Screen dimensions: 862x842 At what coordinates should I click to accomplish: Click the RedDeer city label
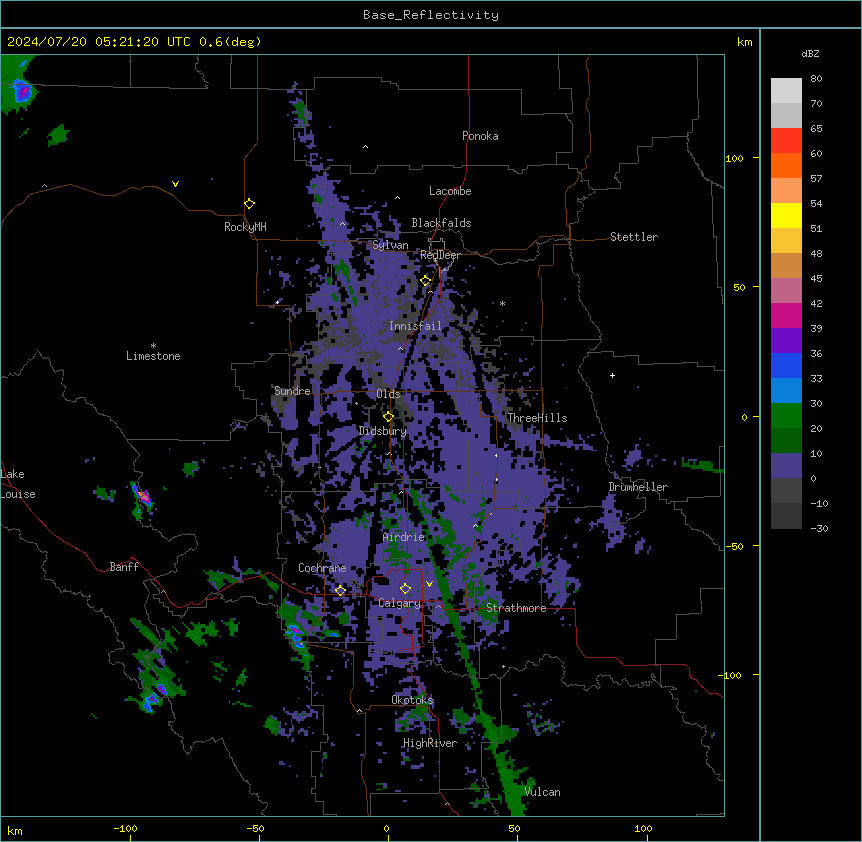[x=440, y=255]
